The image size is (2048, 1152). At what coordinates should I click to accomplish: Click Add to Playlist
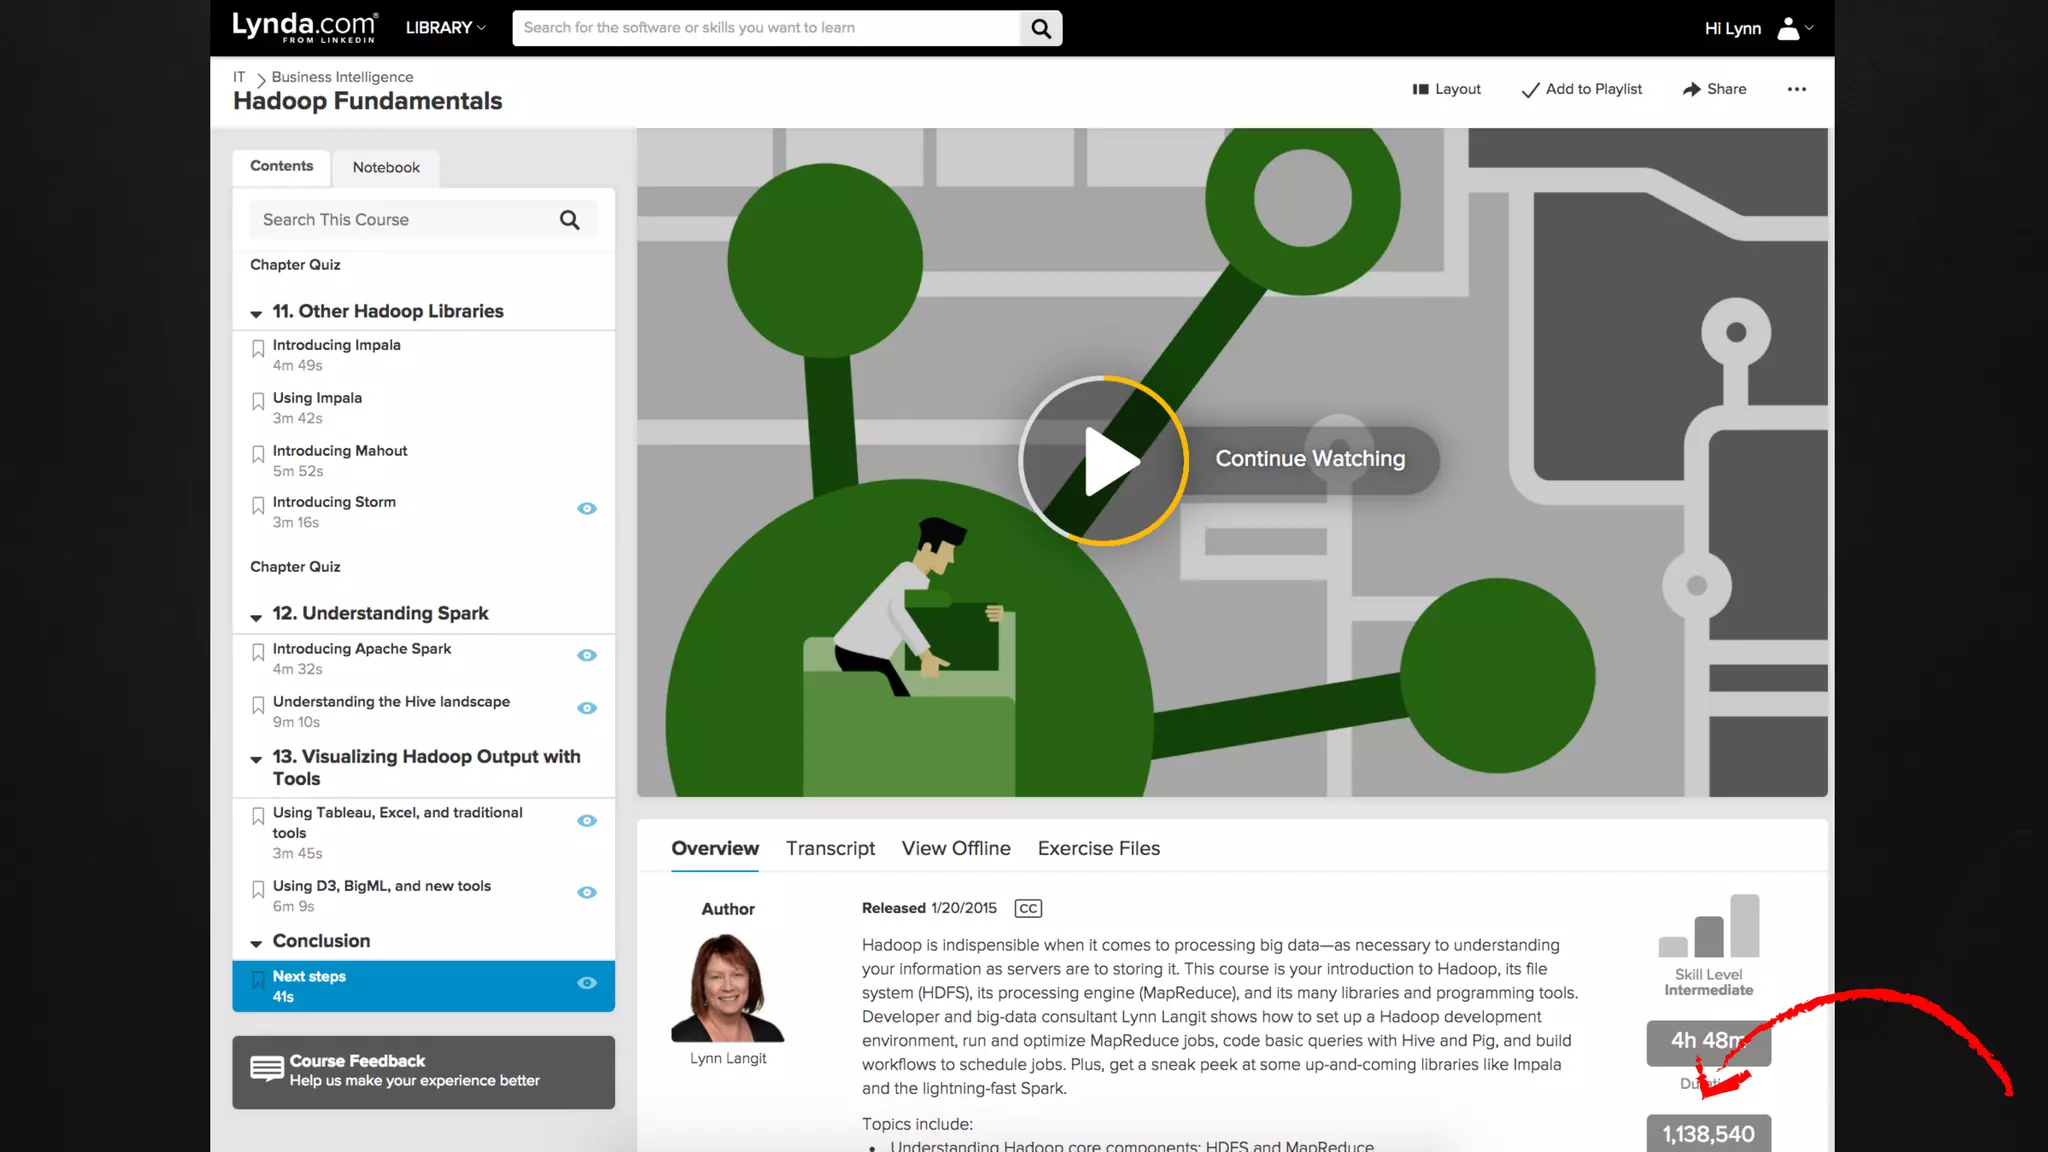pyautogui.click(x=1581, y=89)
